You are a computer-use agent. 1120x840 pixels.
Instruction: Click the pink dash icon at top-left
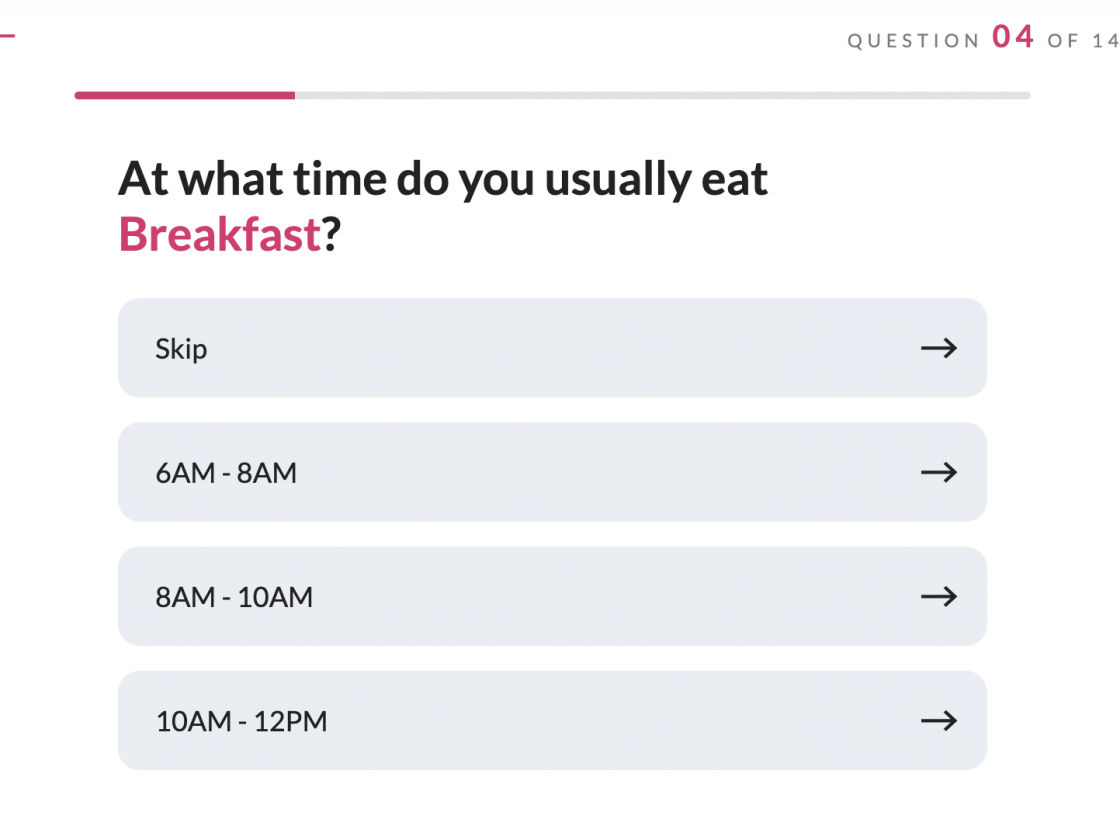tap(7, 37)
